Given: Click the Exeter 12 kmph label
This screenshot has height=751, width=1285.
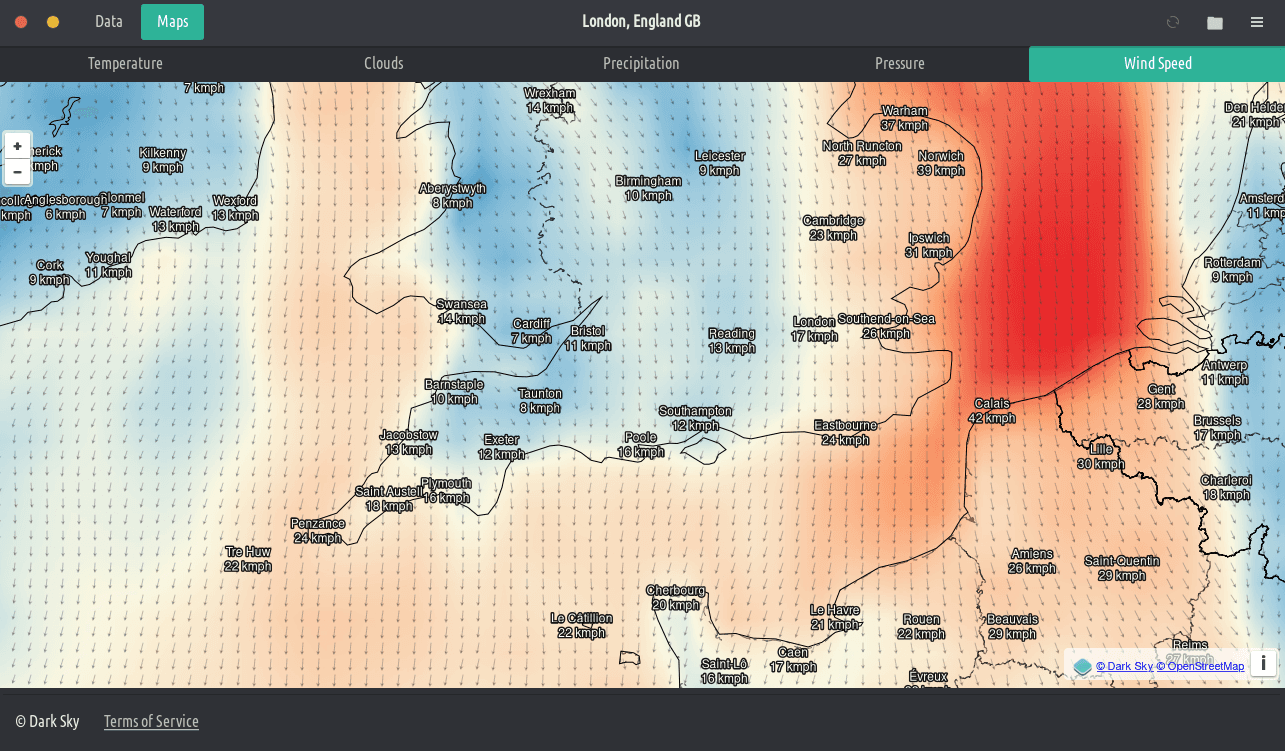Looking at the screenshot, I should pos(501,447).
